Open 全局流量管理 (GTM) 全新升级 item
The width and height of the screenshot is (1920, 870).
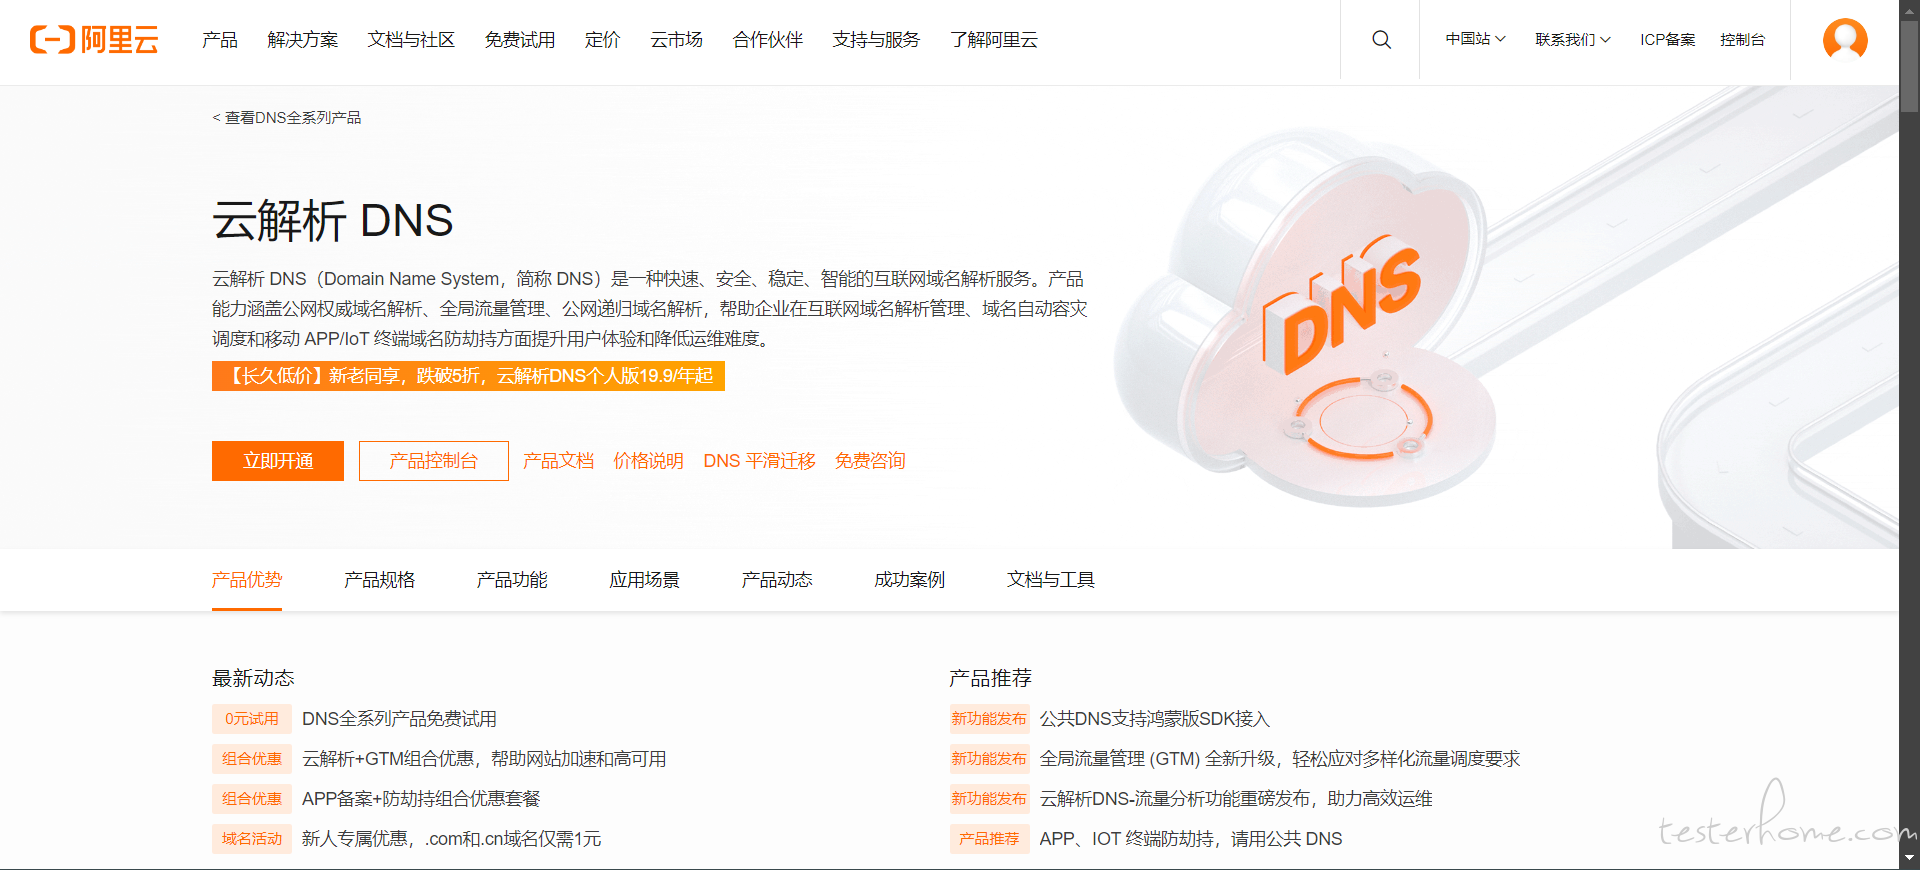pyautogui.click(x=1280, y=759)
